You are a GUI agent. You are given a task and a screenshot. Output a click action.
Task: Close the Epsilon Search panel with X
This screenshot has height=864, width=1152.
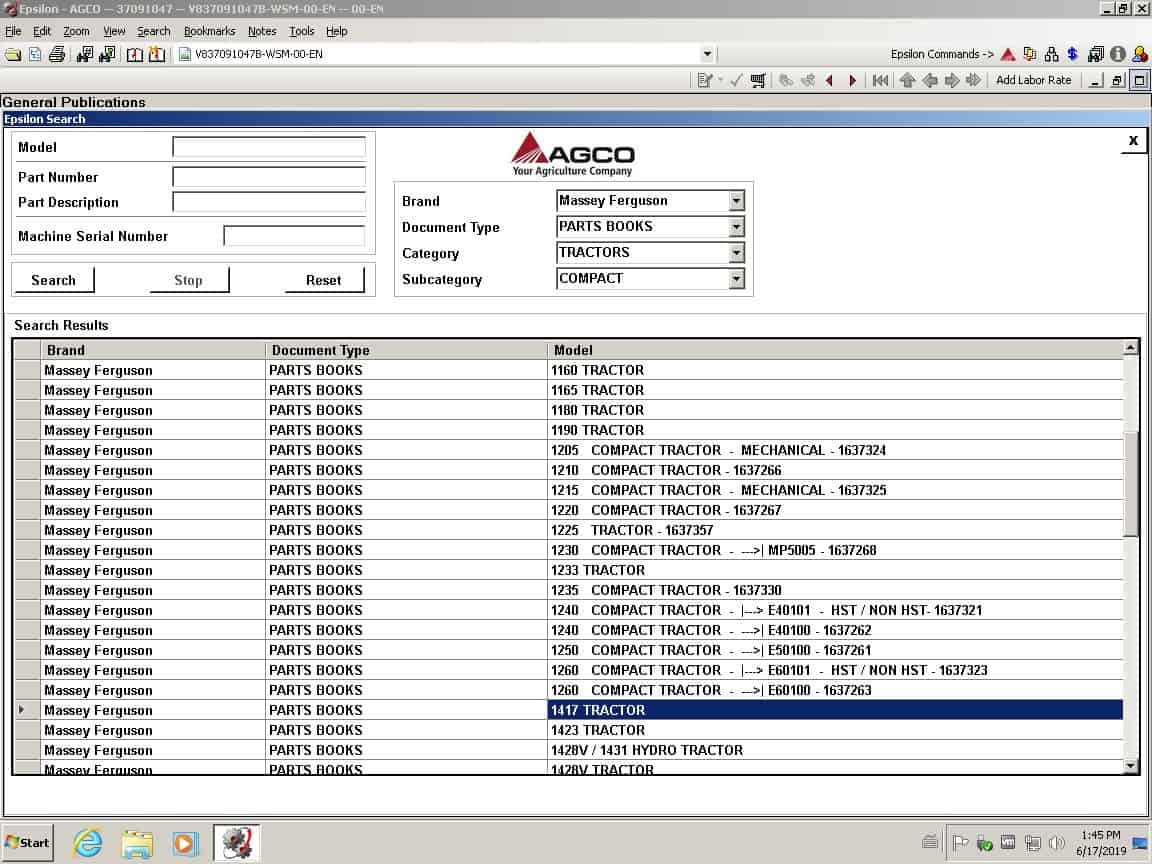click(1133, 140)
